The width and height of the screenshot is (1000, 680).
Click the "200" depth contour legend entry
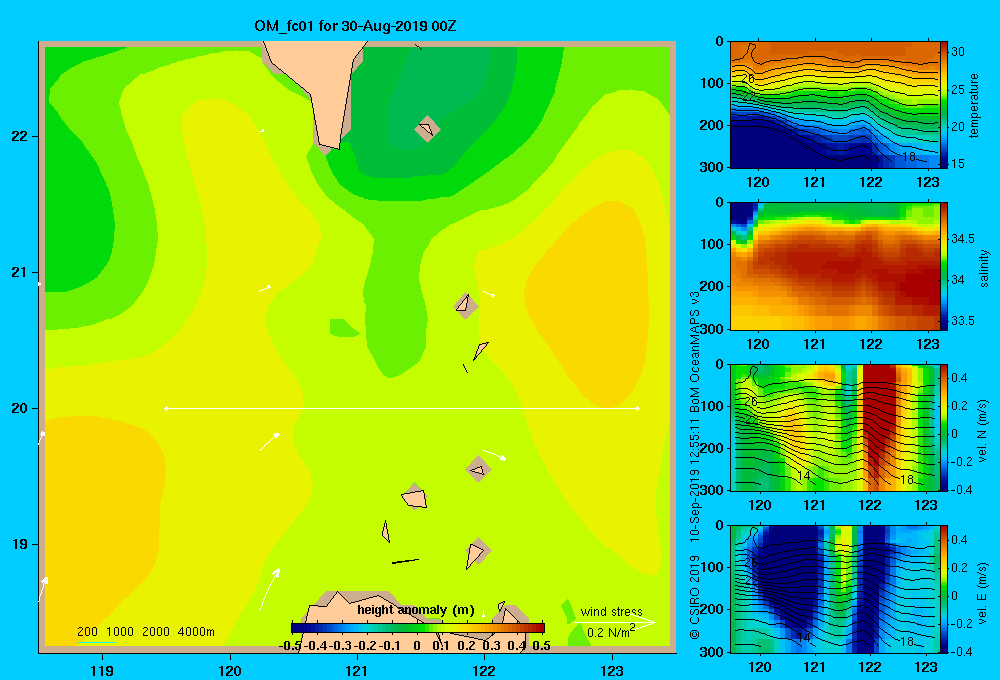(87, 632)
